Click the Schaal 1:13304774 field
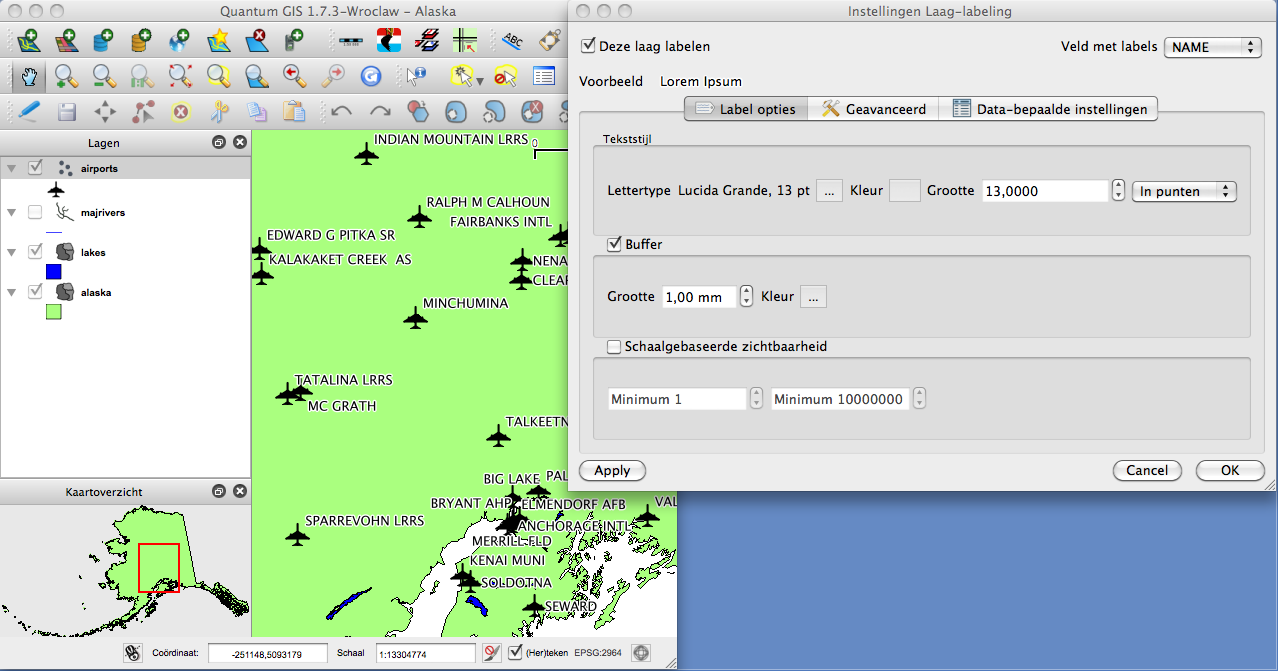The width and height of the screenshot is (1278, 671). click(426, 653)
